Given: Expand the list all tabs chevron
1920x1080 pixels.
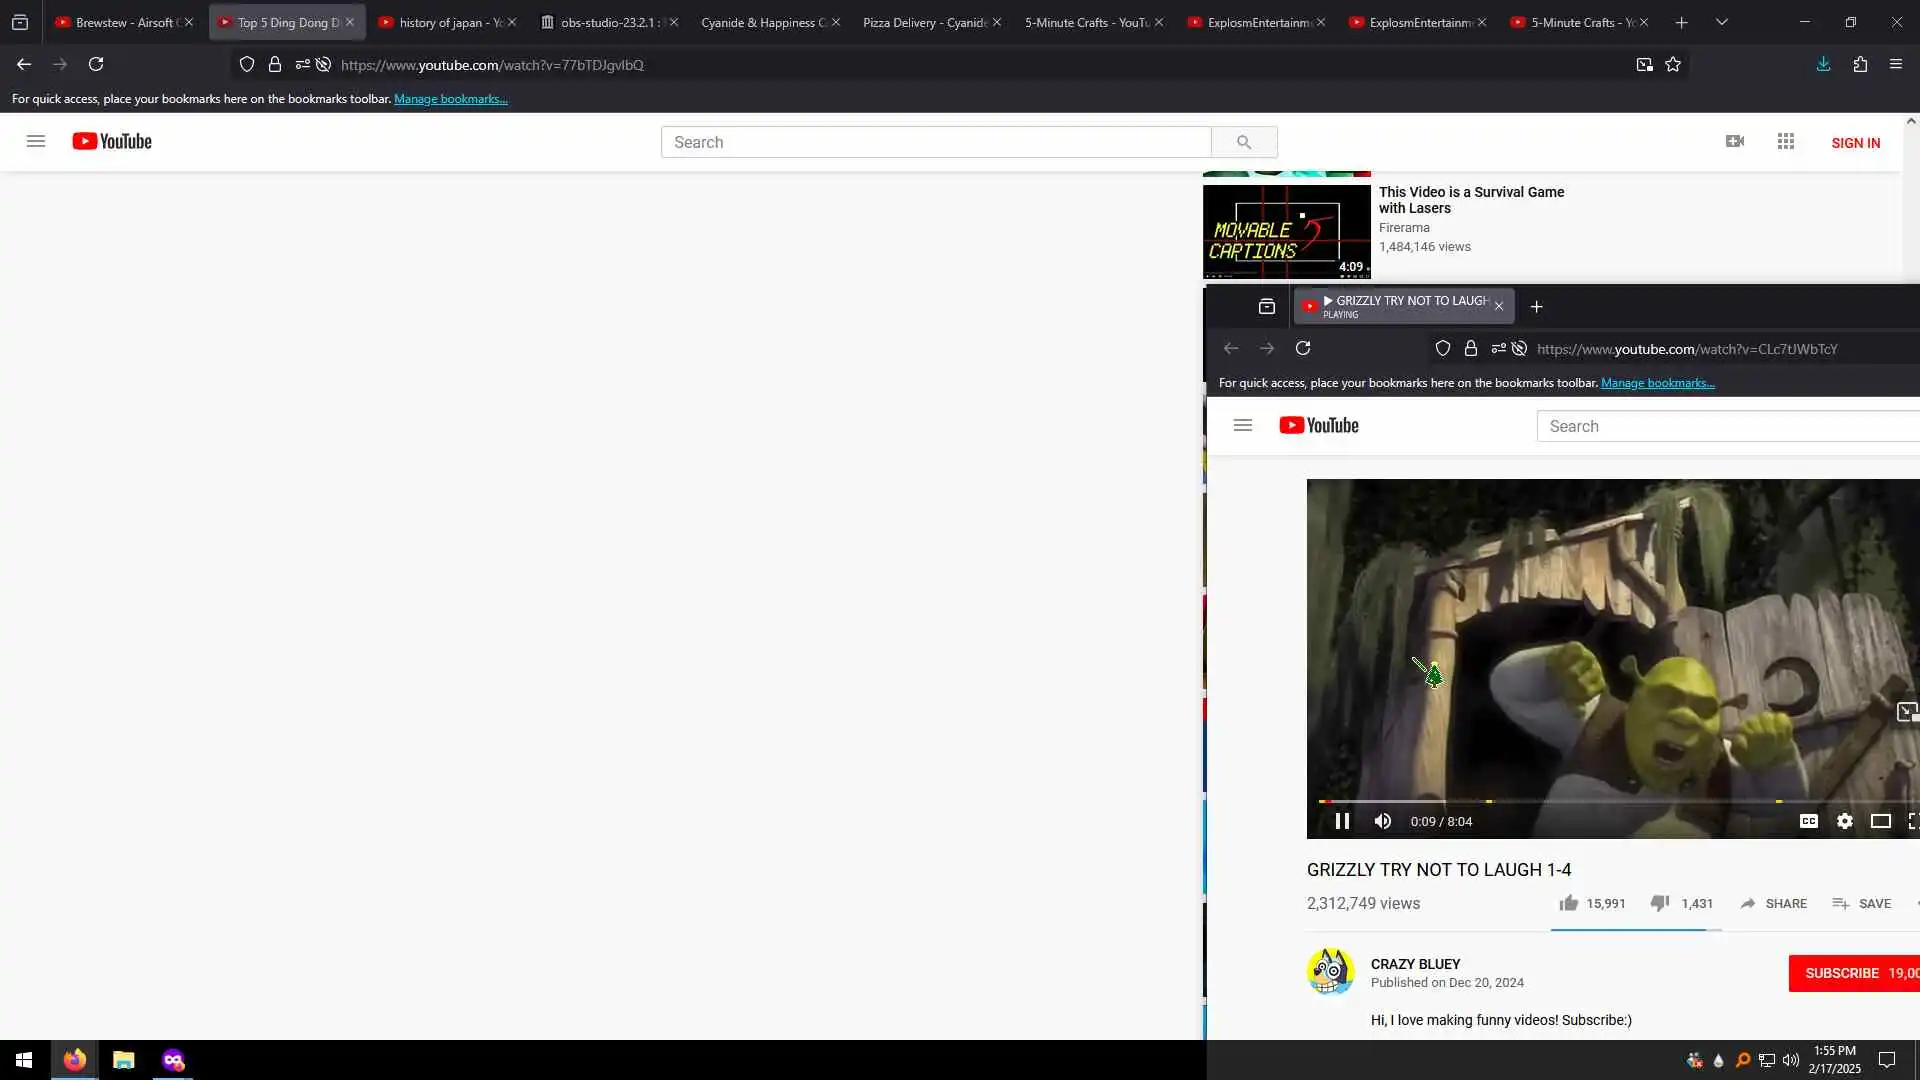Looking at the screenshot, I should pos(1722,22).
